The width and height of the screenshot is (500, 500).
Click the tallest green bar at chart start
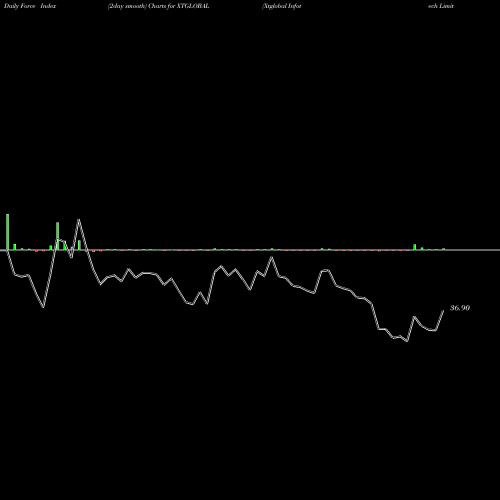(8, 232)
